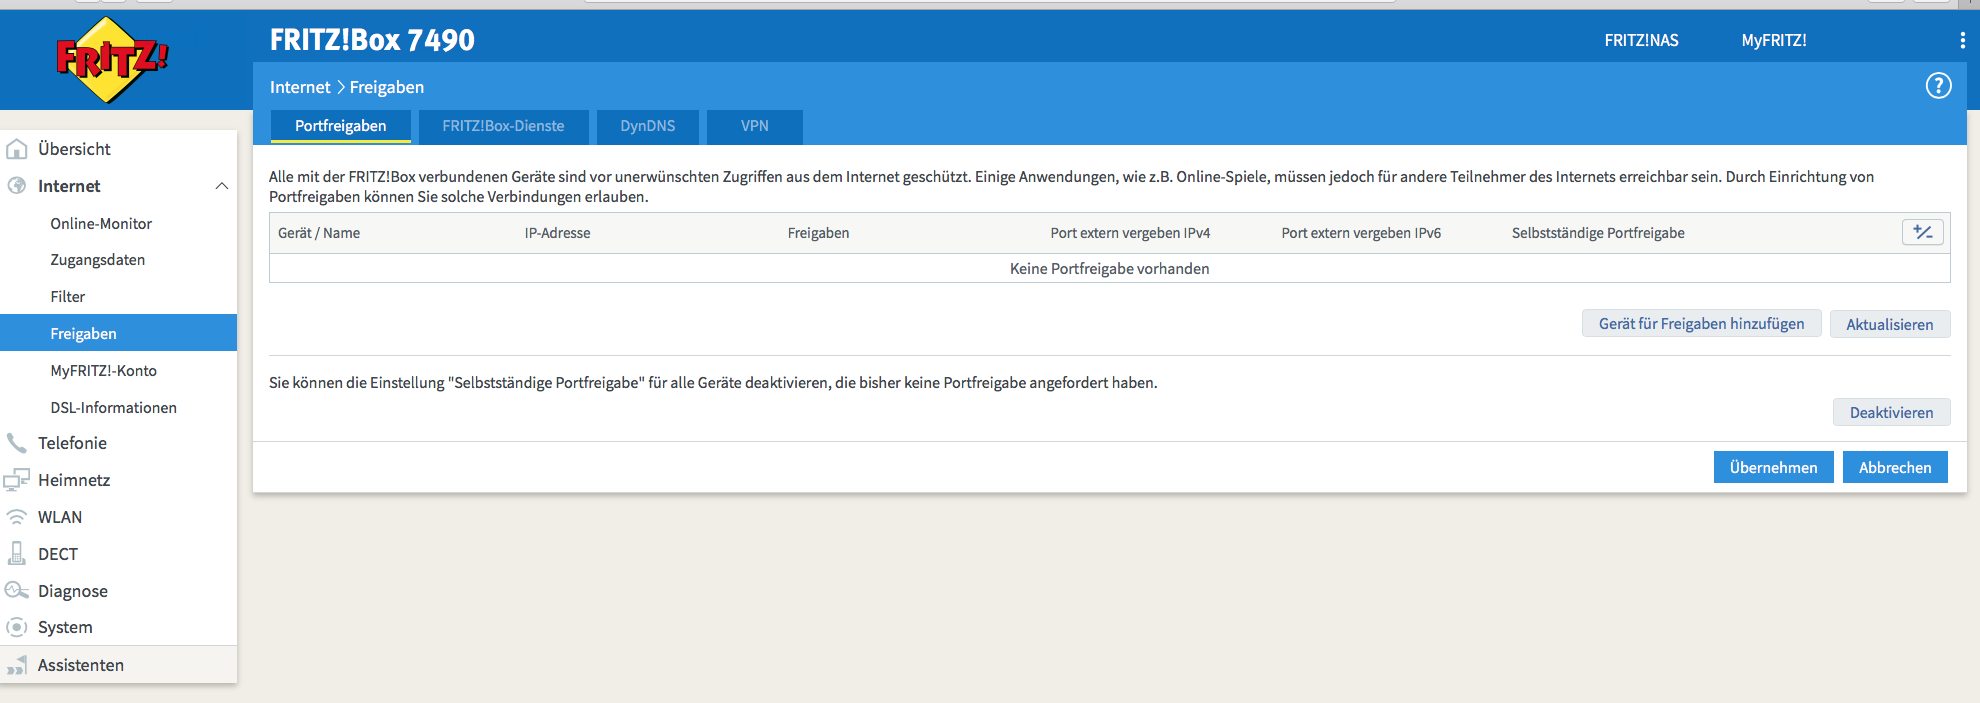The height and width of the screenshot is (703, 1980).
Task: Click Internet in the breadcrumb
Action: pyautogui.click(x=300, y=87)
